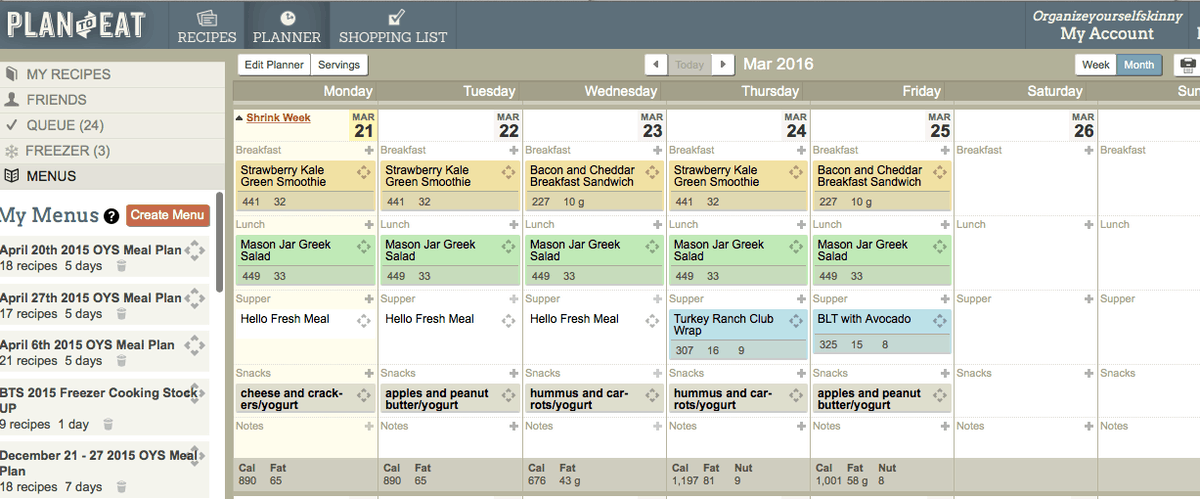1200x499 pixels.
Task: Collapse the week with Shrink Week
Action: click(278, 118)
